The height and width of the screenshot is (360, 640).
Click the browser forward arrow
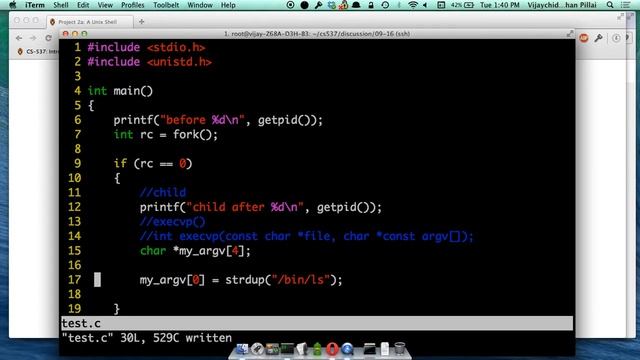pyautogui.click(x=33, y=38)
